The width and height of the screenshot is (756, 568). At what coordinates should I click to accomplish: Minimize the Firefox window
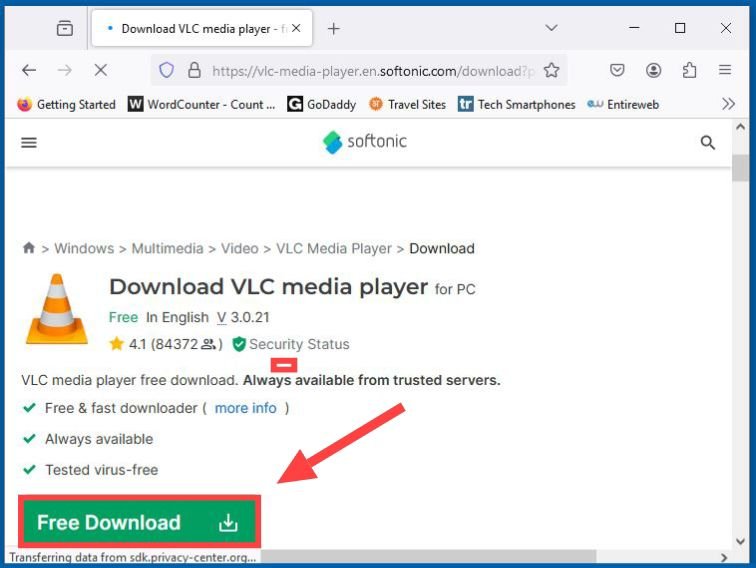point(634,28)
